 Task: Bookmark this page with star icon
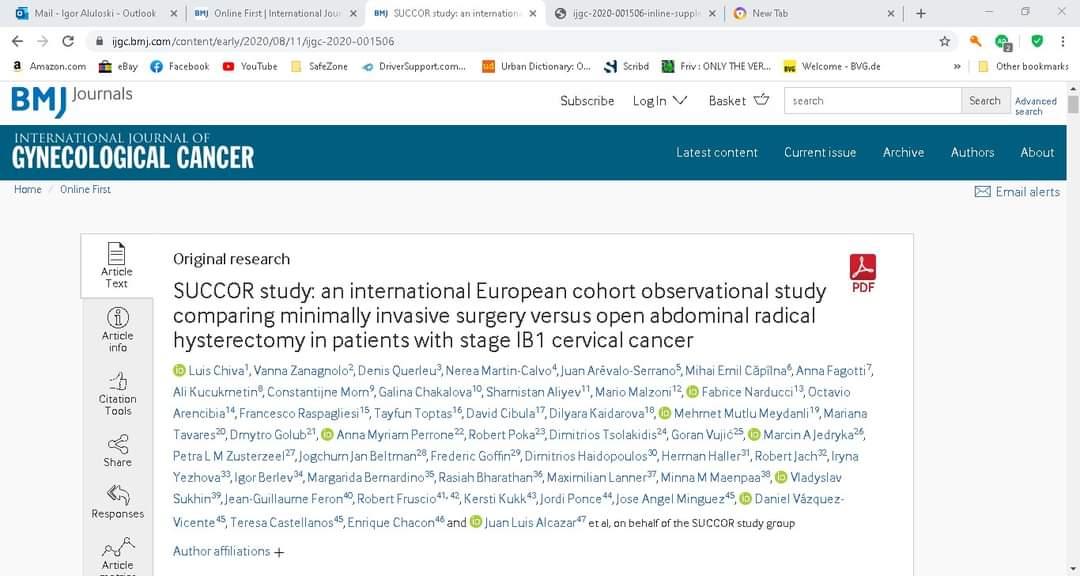tap(944, 41)
